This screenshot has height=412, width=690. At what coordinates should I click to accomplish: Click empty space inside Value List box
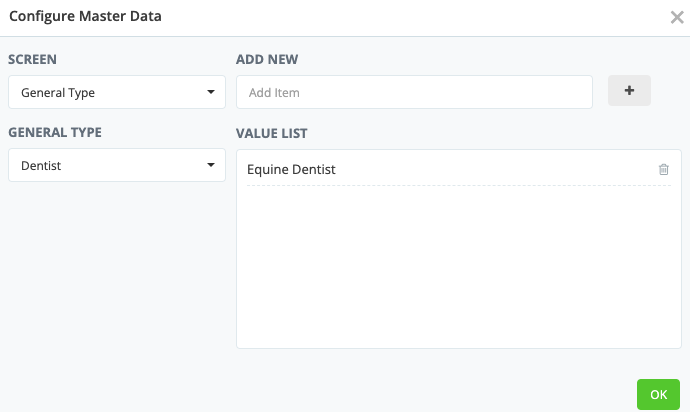click(458, 270)
